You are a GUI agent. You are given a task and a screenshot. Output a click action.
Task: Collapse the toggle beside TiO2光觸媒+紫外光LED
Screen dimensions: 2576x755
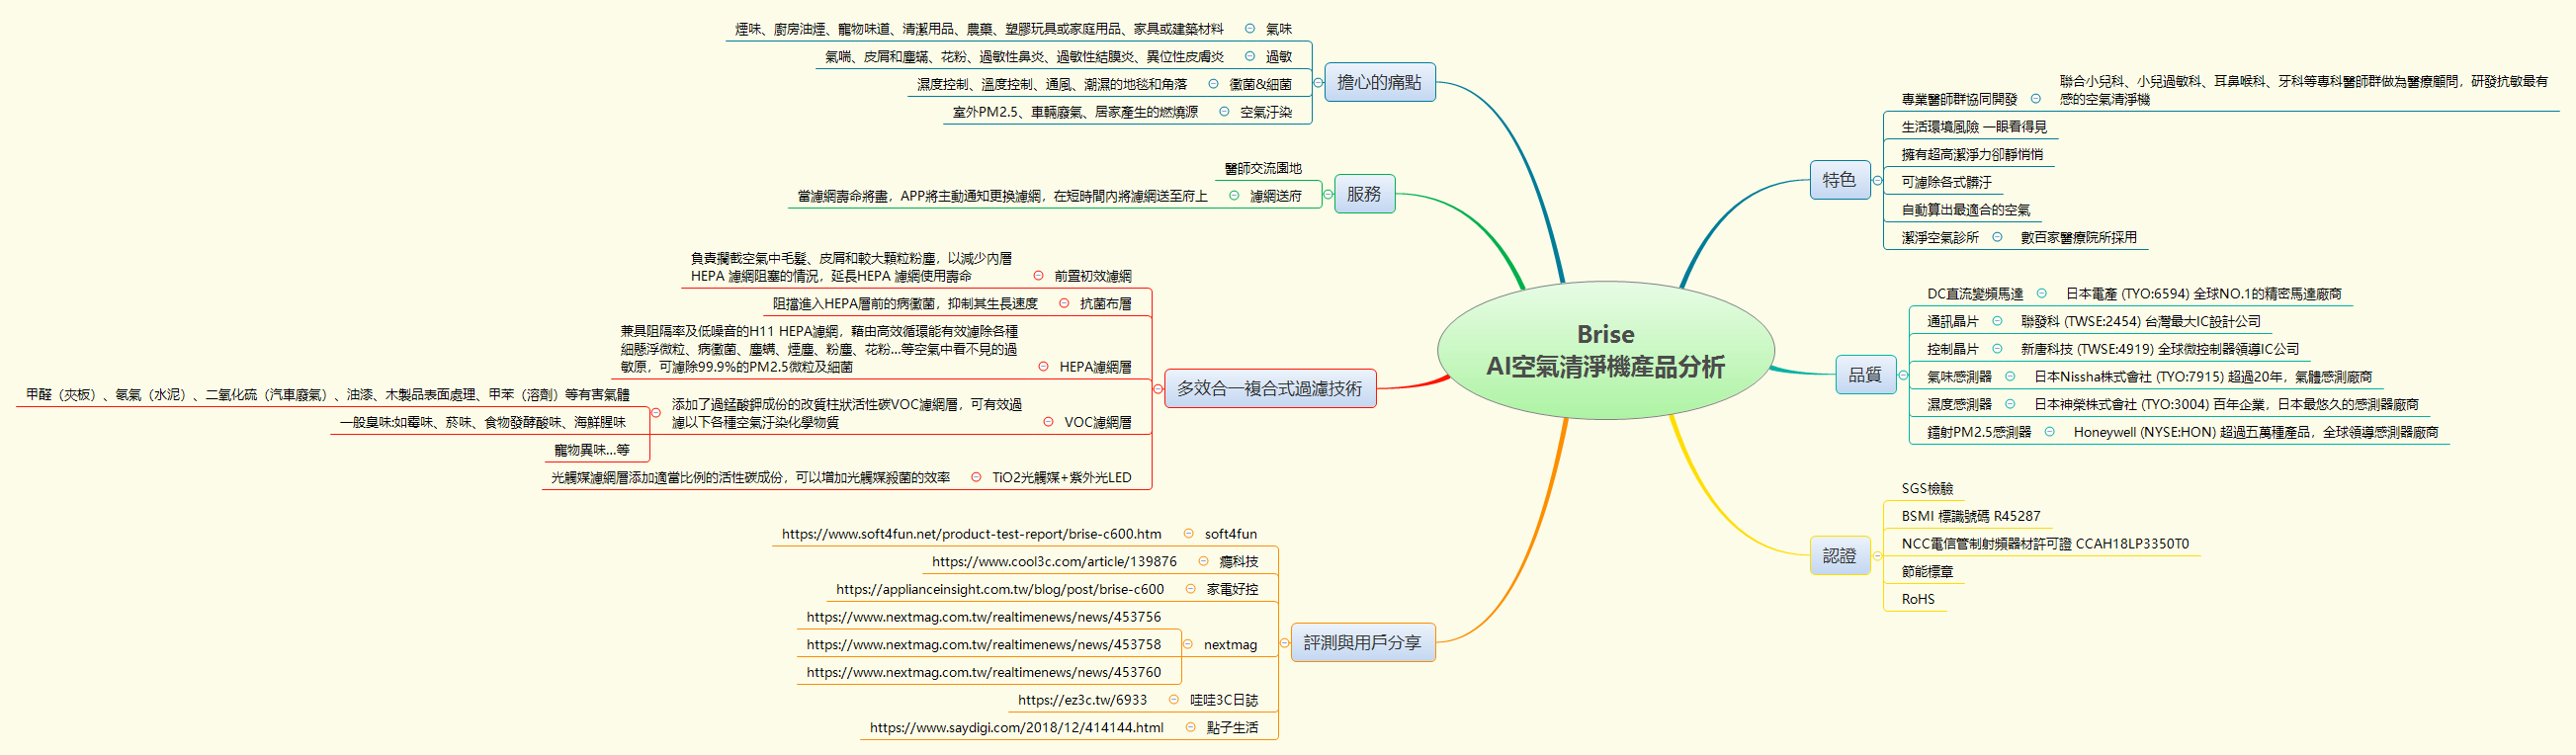coord(976,477)
